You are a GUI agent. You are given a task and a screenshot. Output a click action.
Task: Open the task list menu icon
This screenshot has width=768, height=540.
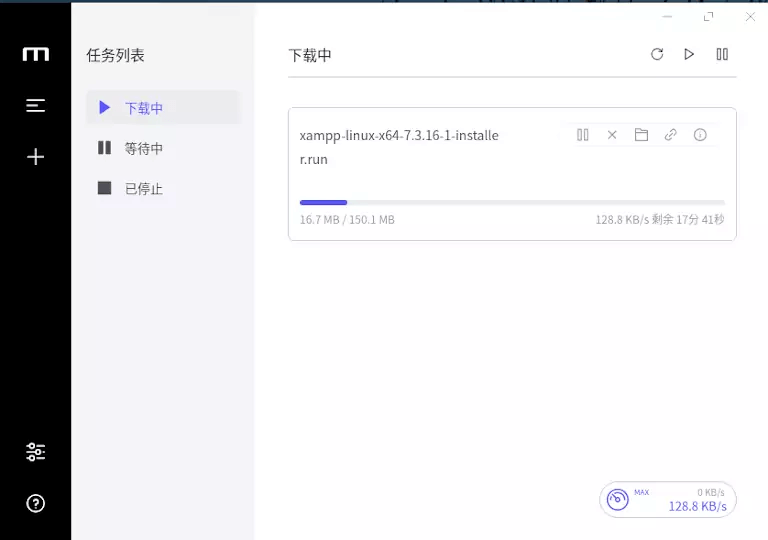click(35, 105)
